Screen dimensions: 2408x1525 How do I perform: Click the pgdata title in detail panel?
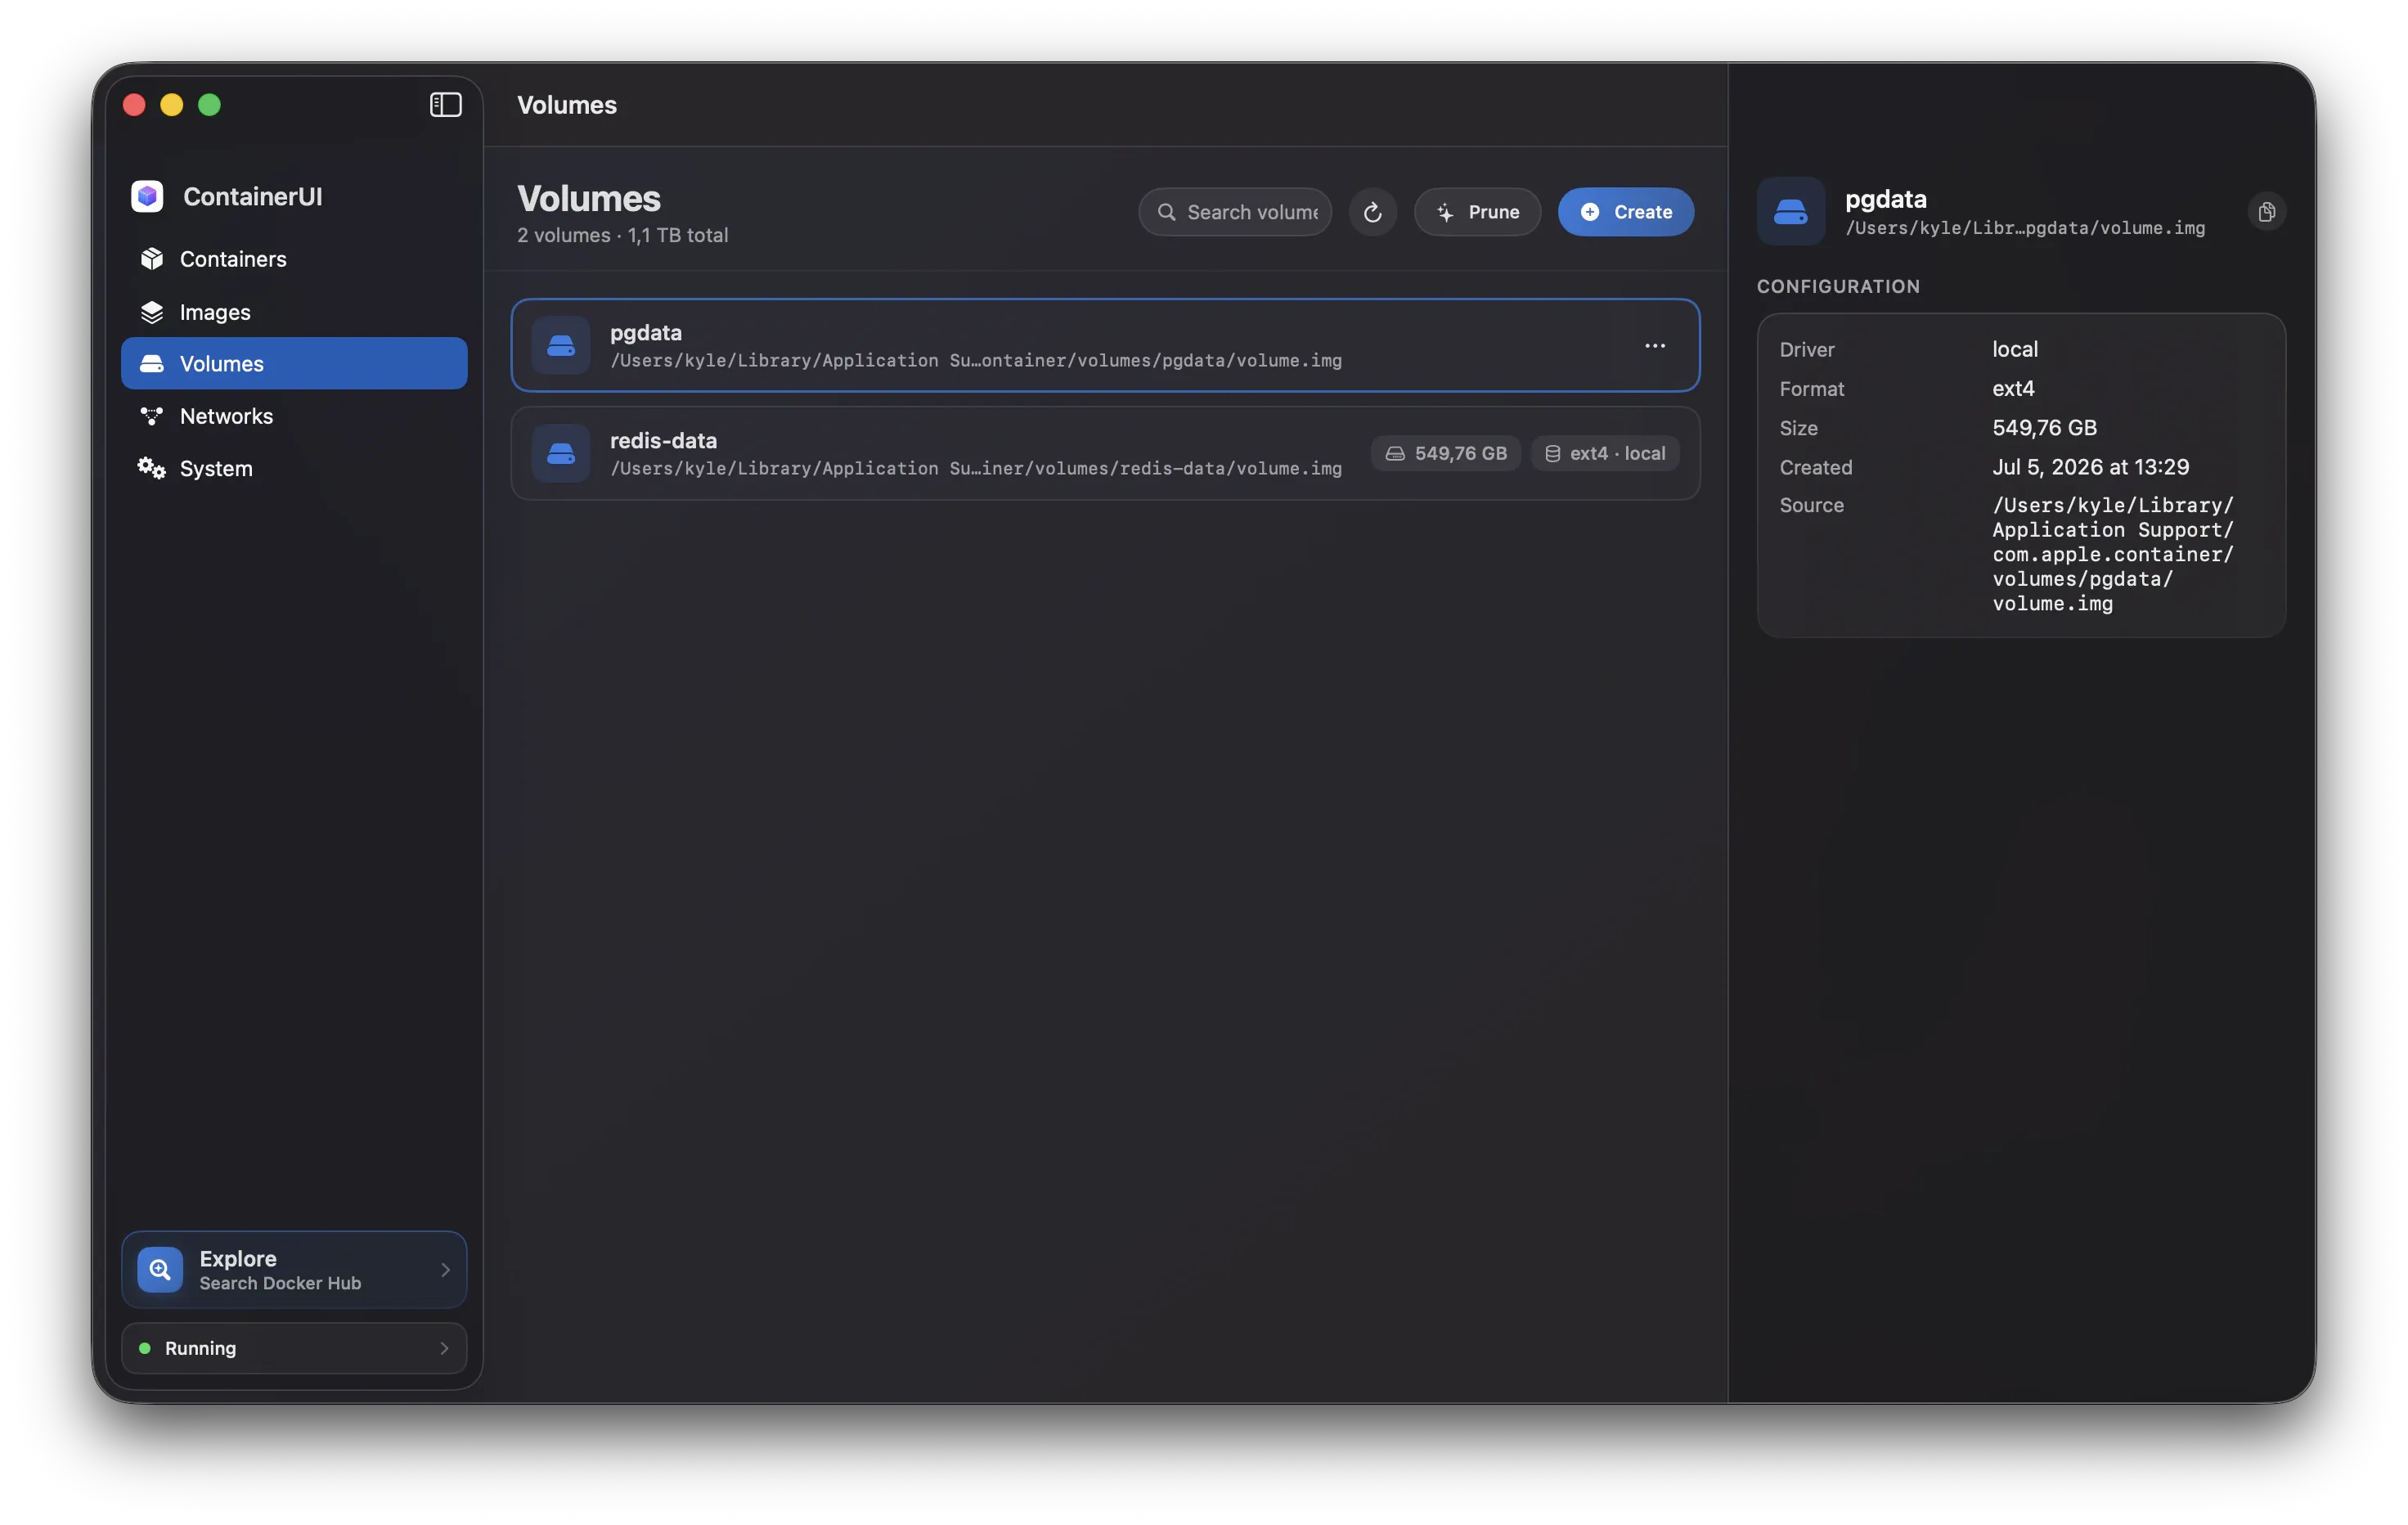1886,198
